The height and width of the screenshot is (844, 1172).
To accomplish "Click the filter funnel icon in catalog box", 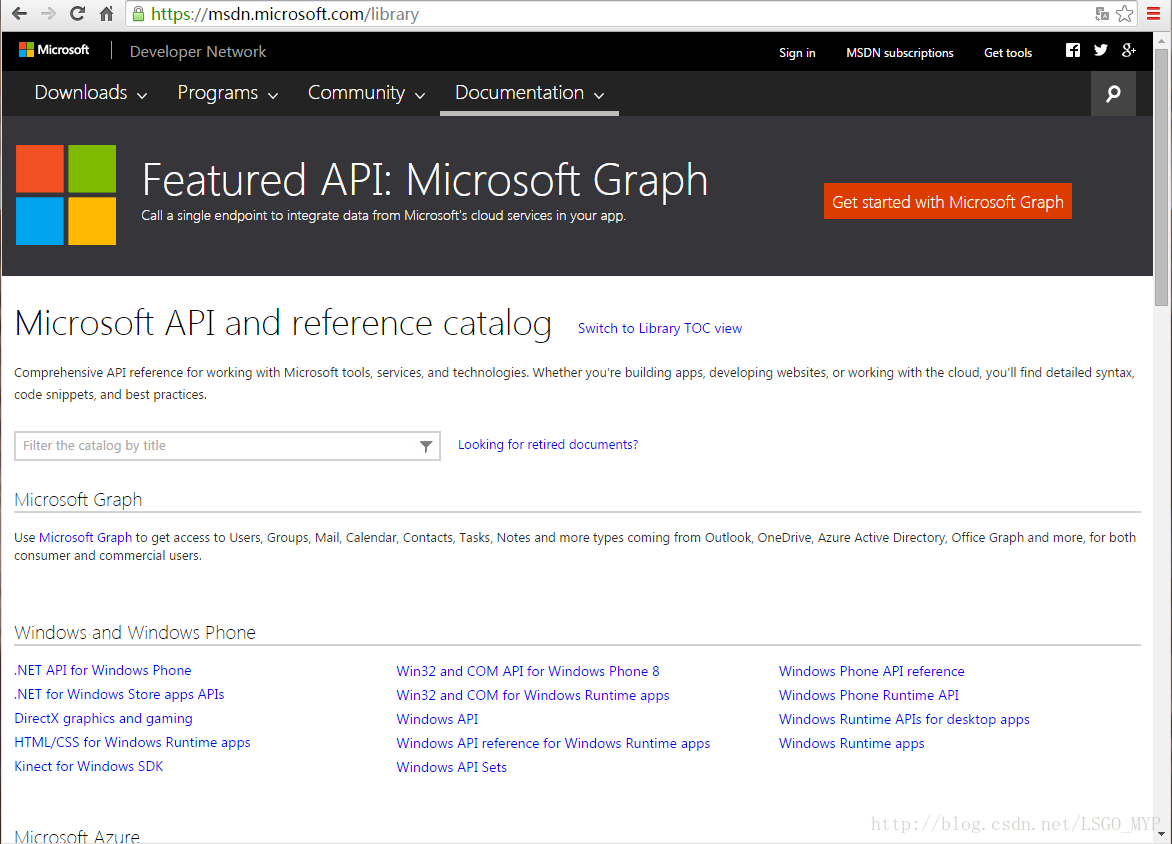I will pos(425,446).
